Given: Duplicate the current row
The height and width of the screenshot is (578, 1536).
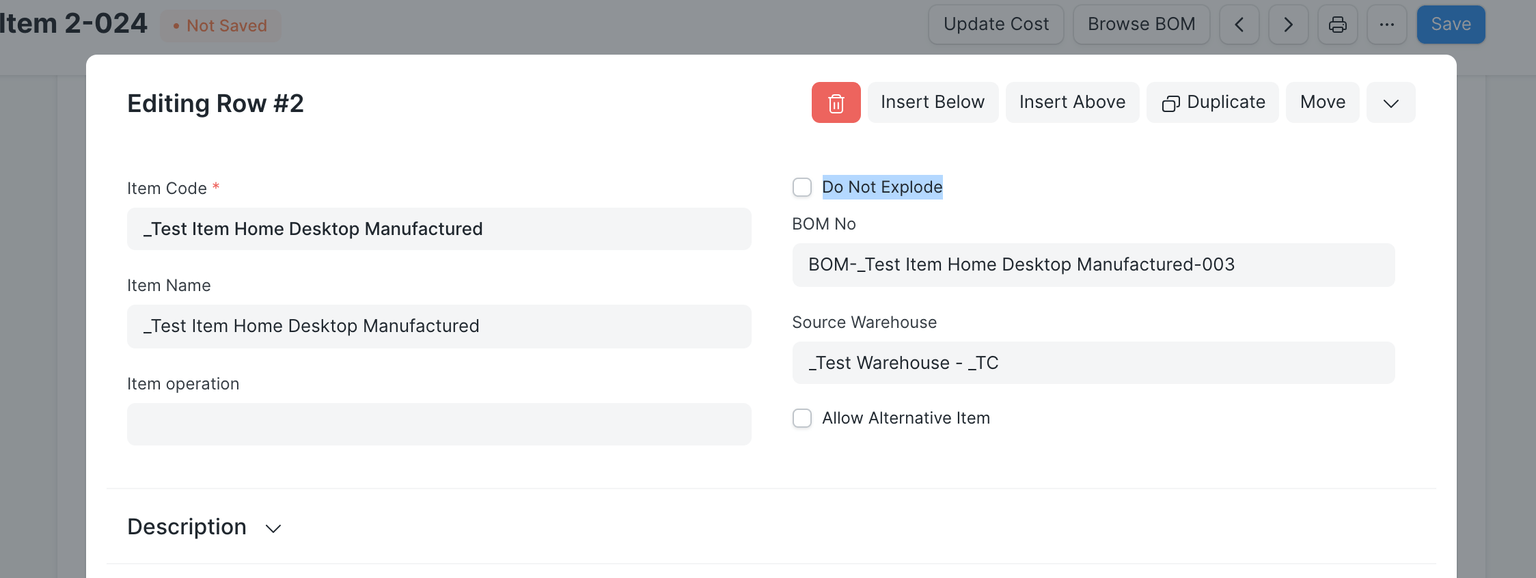Looking at the screenshot, I should pos(1212,103).
